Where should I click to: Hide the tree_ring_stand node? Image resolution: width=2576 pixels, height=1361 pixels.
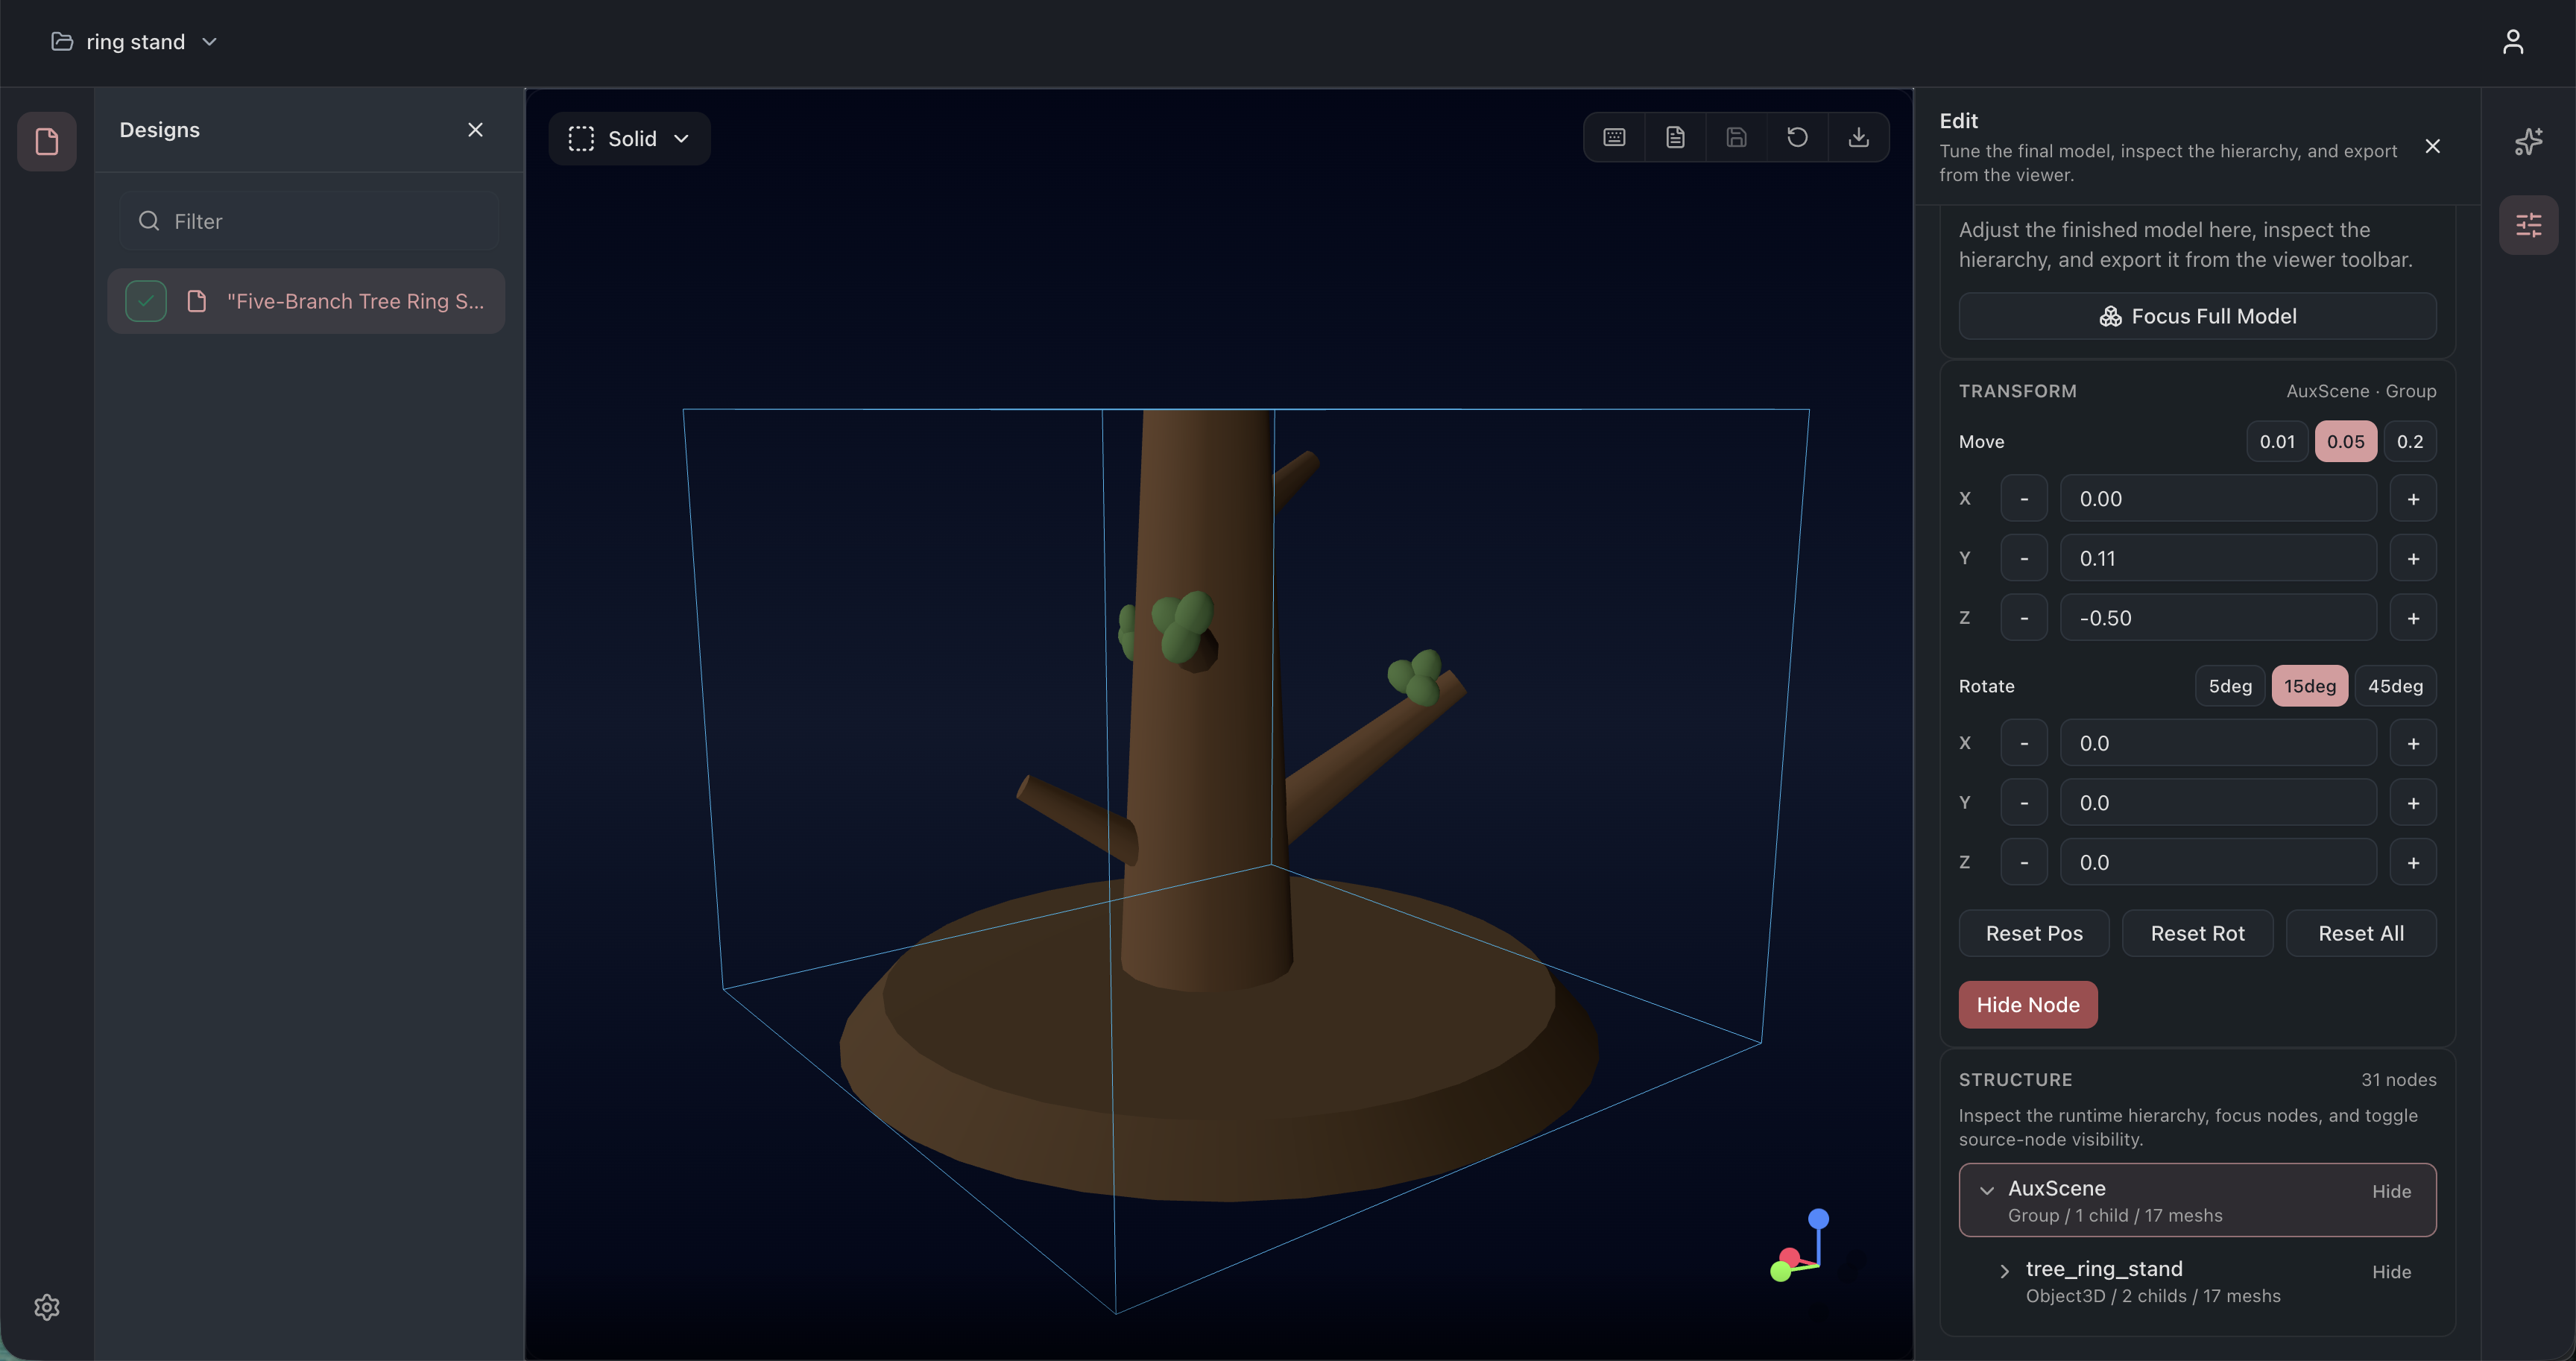[2390, 1272]
